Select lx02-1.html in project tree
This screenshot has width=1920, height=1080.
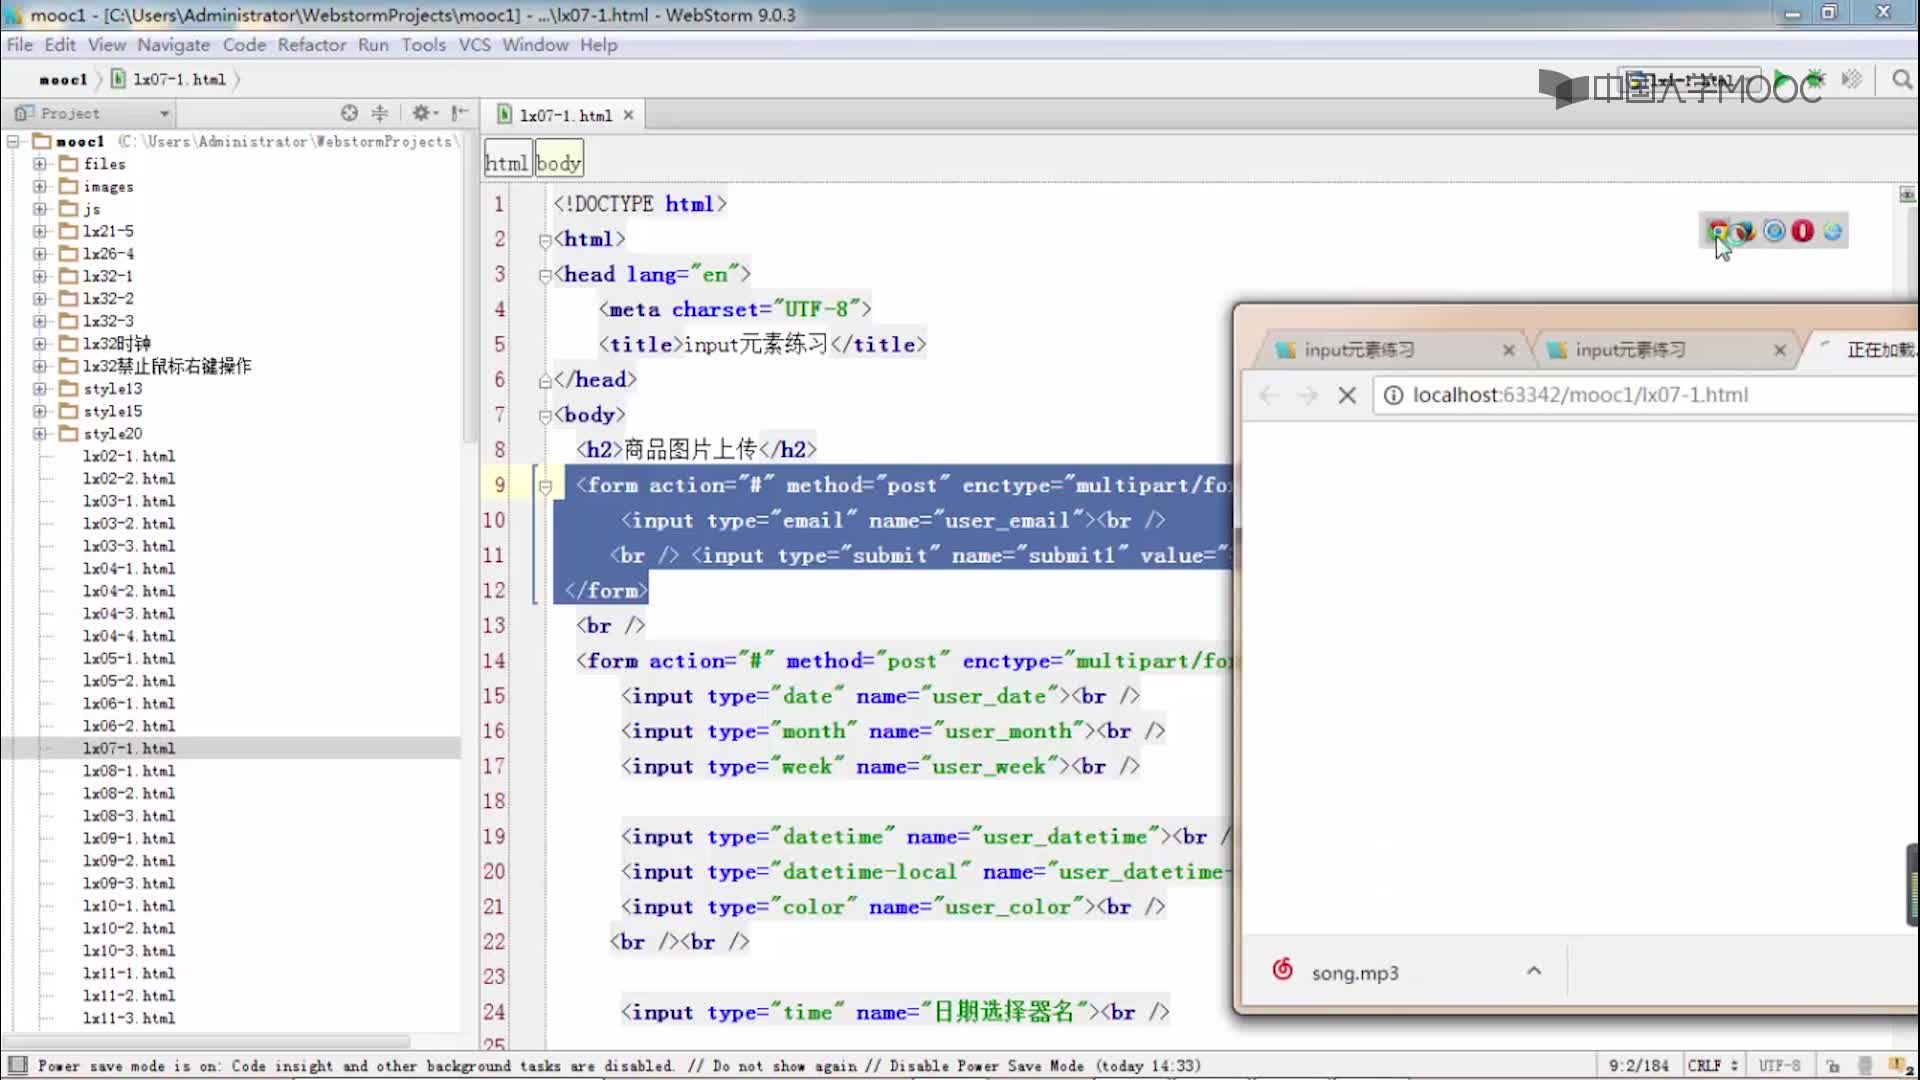point(129,456)
